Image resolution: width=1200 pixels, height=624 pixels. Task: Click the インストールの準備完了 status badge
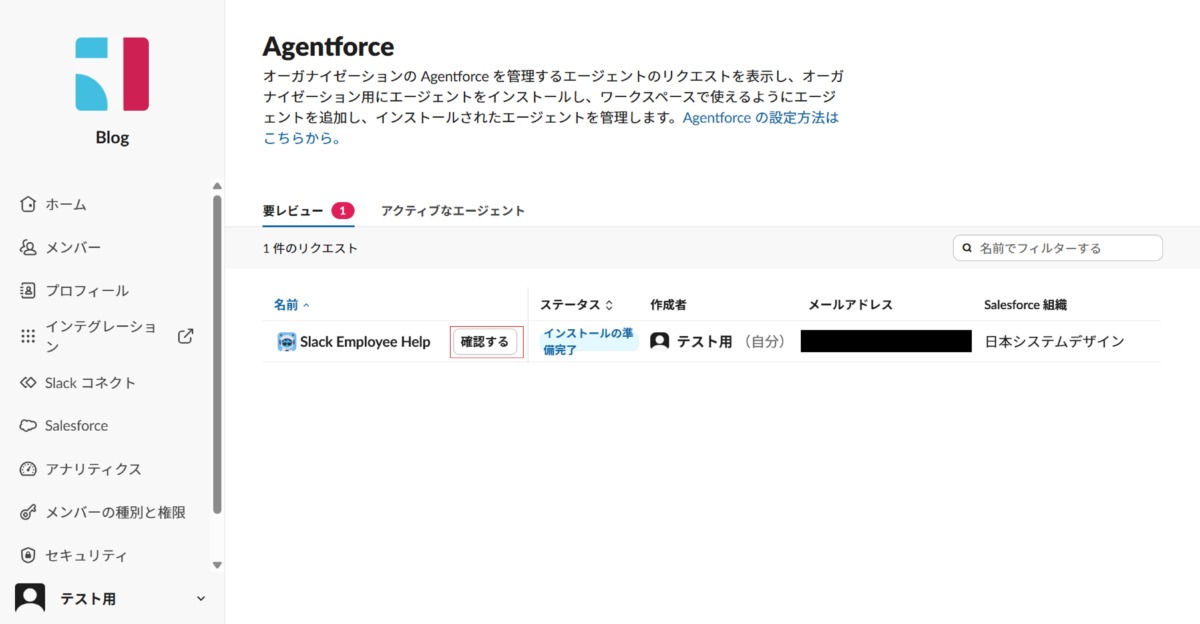point(590,342)
